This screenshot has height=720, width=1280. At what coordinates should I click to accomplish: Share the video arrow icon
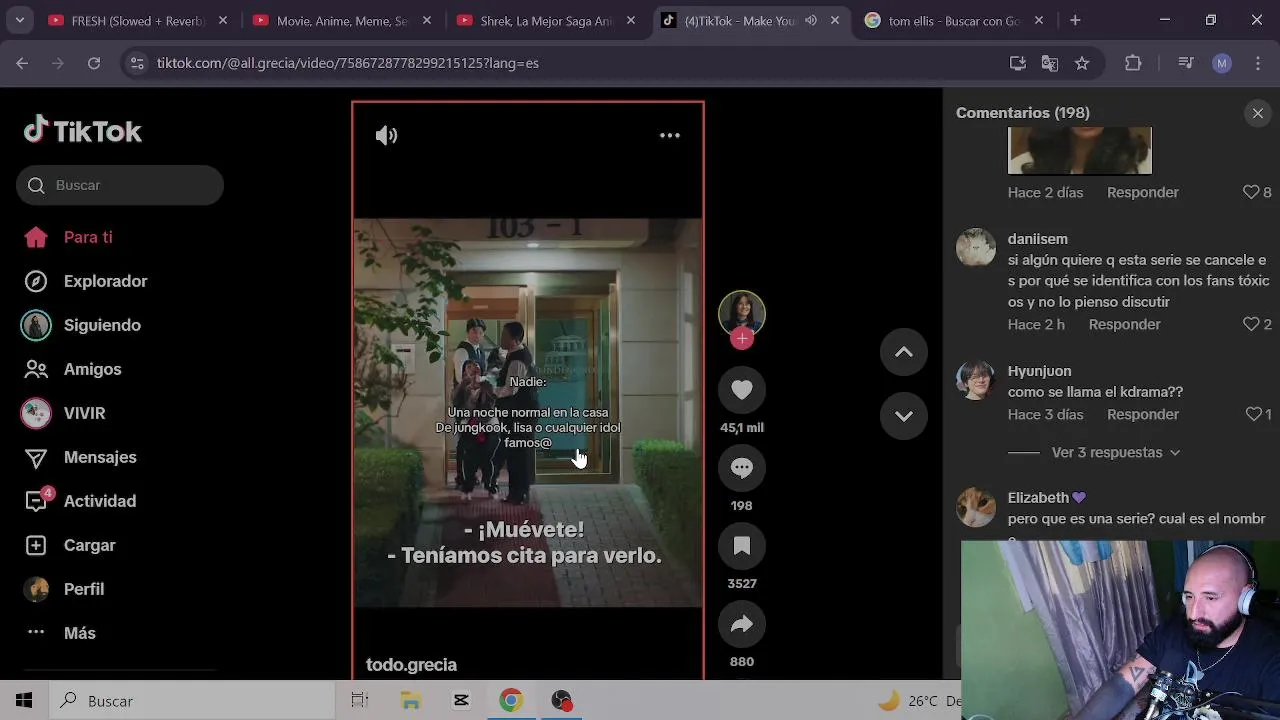[742, 624]
